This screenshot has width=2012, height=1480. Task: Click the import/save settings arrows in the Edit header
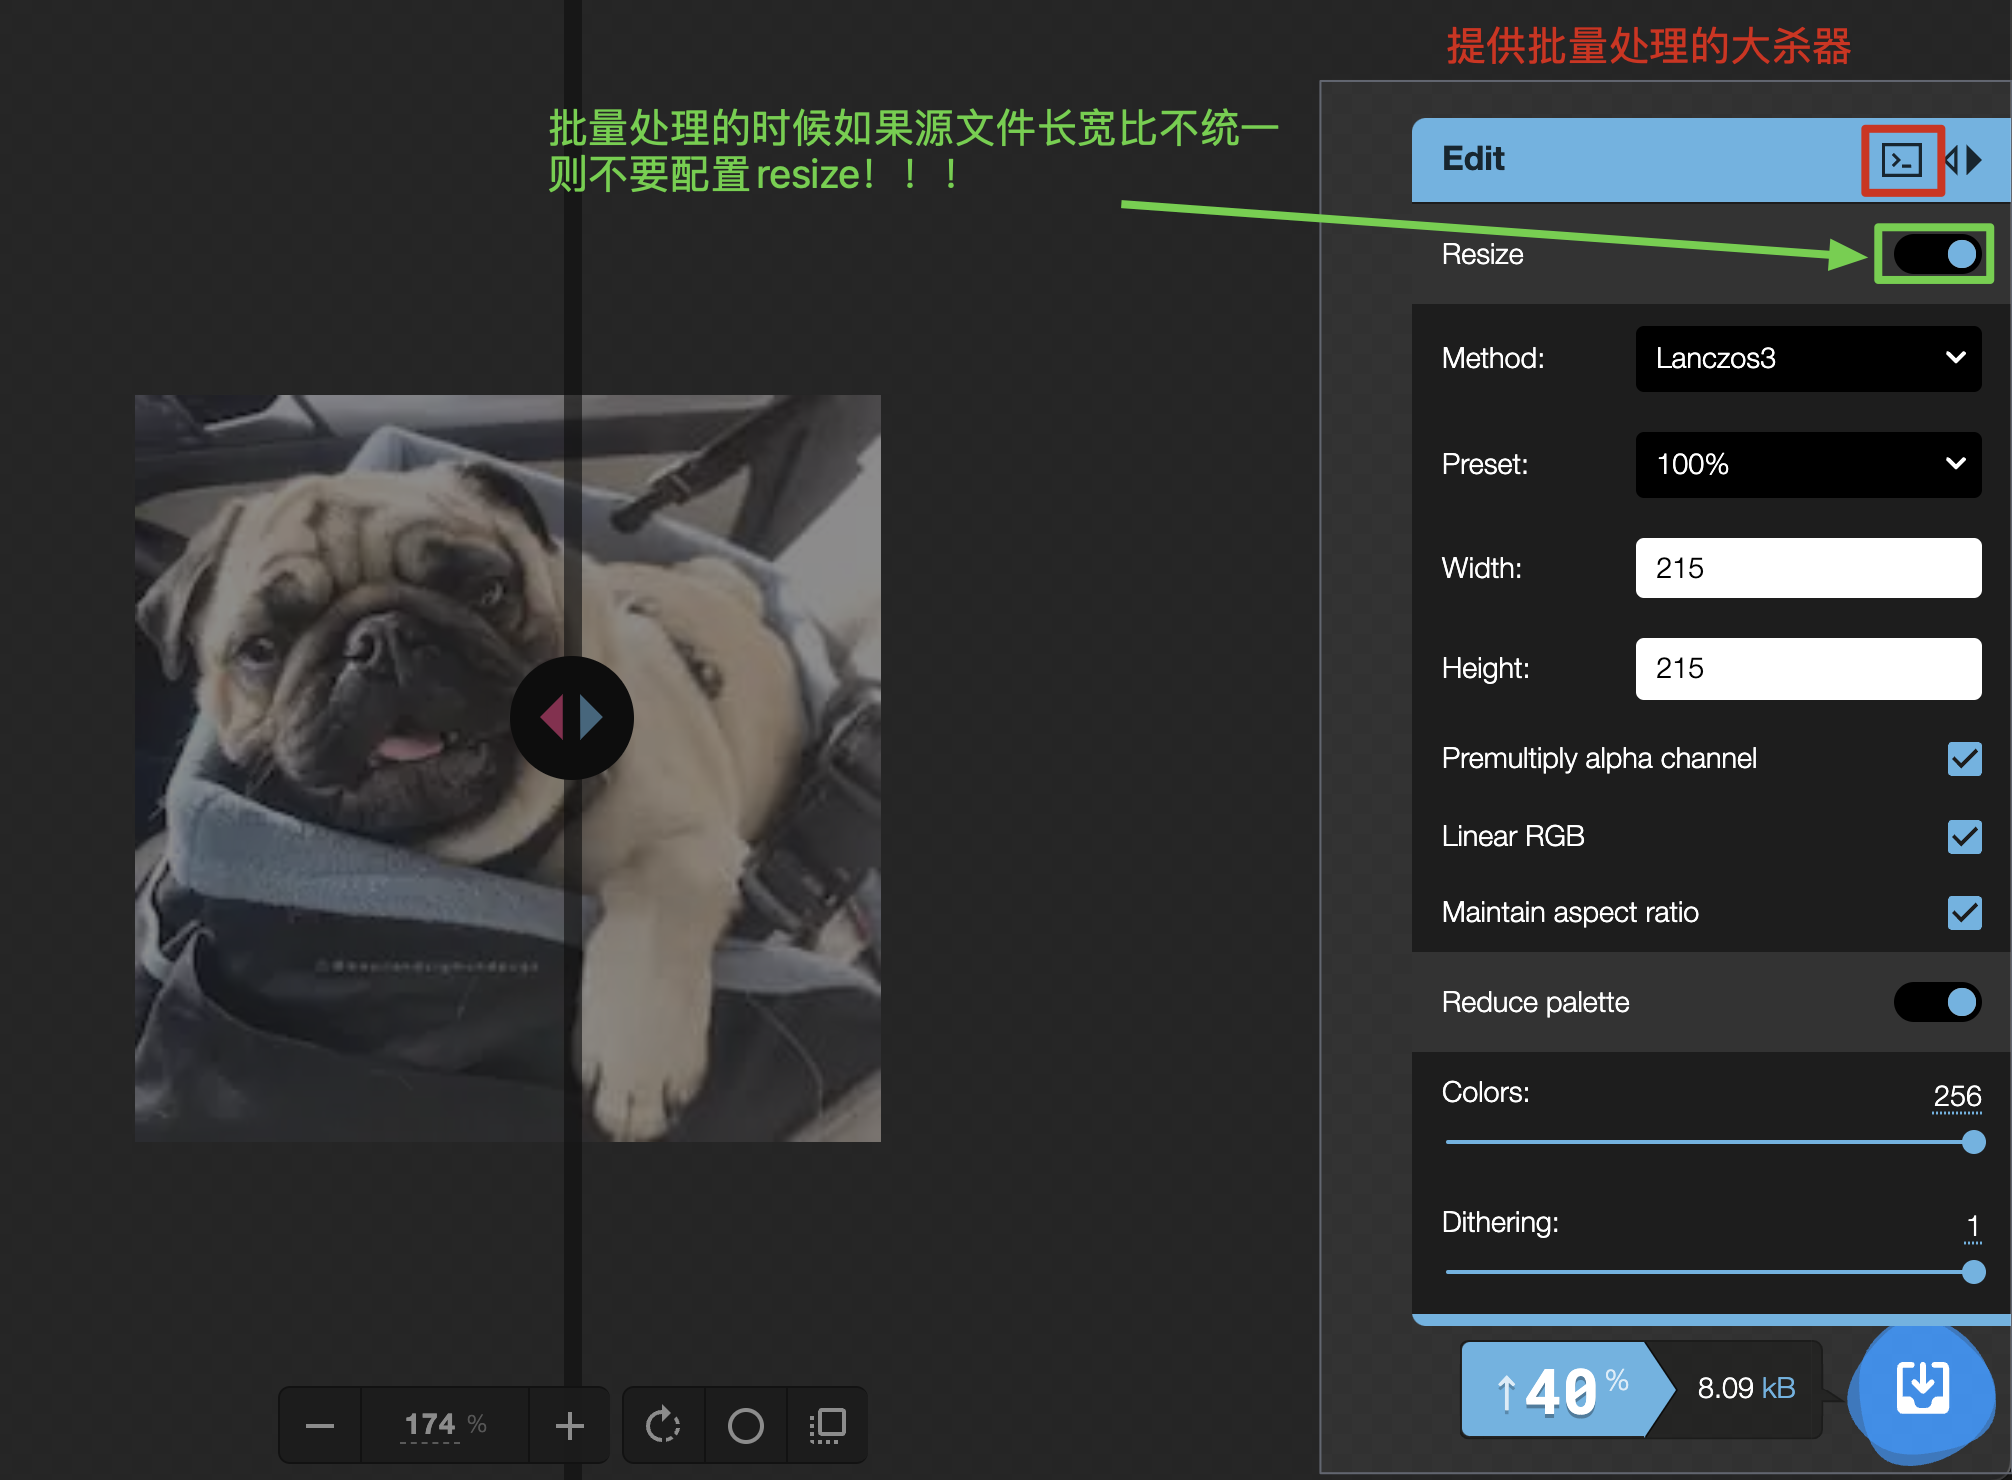[x=1964, y=160]
